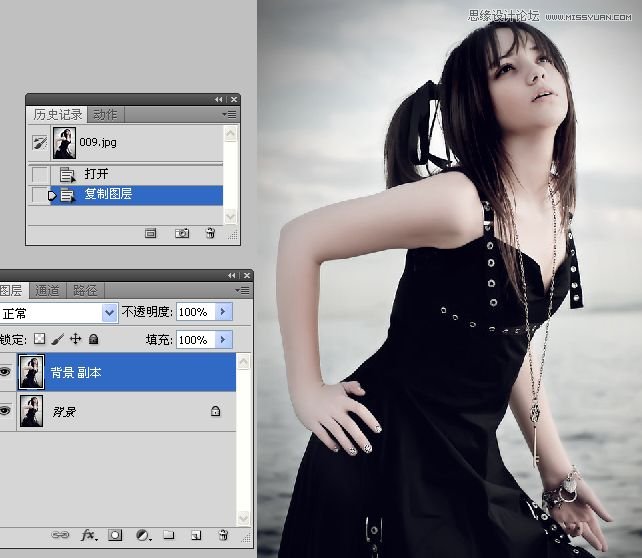Create new snapshot camera icon
The height and width of the screenshot is (558, 642).
point(182,233)
